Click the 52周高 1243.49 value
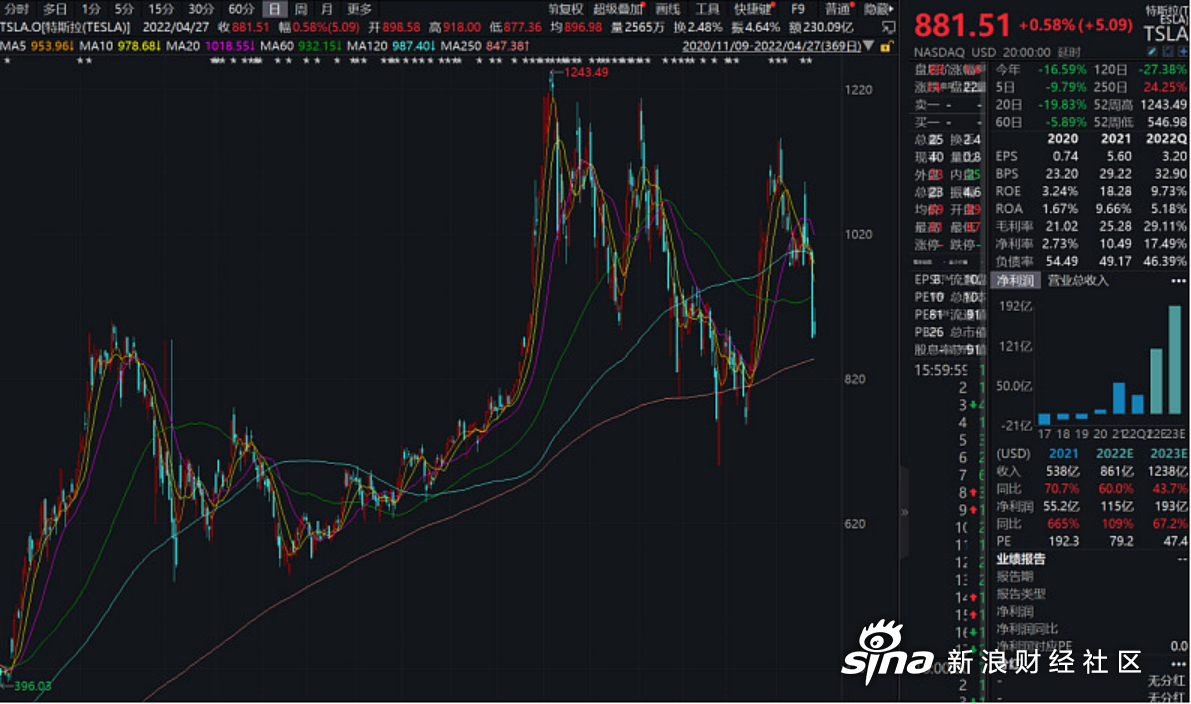The height and width of the screenshot is (704, 1191). [1164, 104]
